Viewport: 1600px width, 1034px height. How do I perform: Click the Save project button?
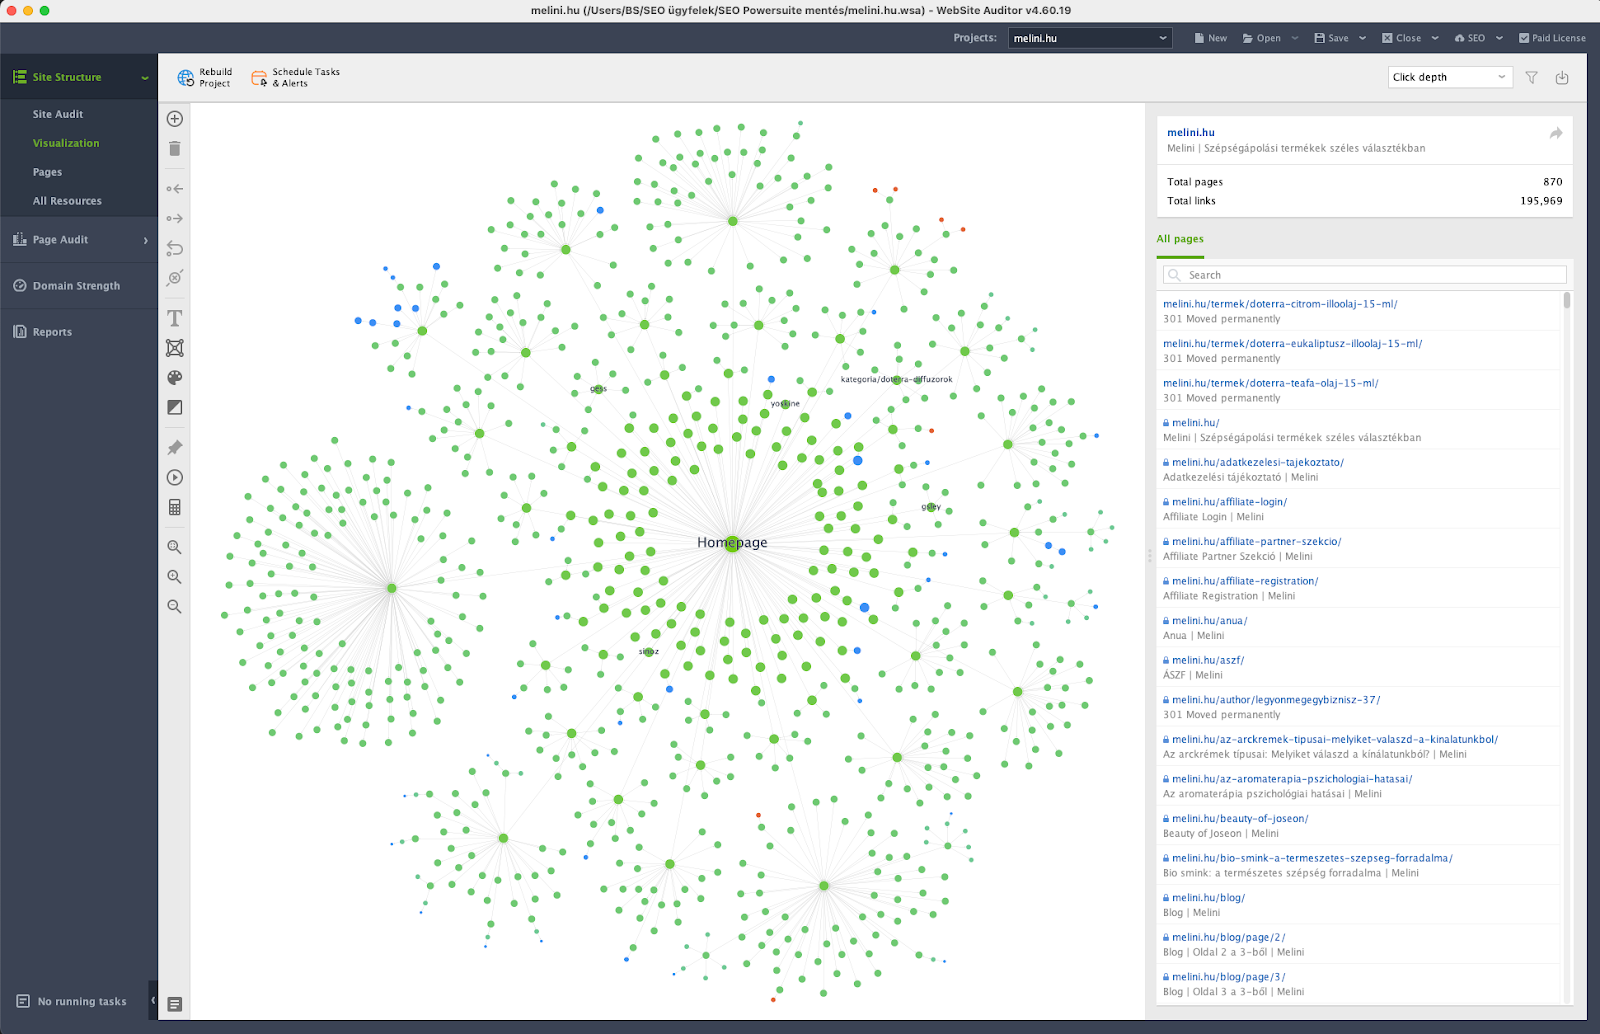coord(1331,38)
